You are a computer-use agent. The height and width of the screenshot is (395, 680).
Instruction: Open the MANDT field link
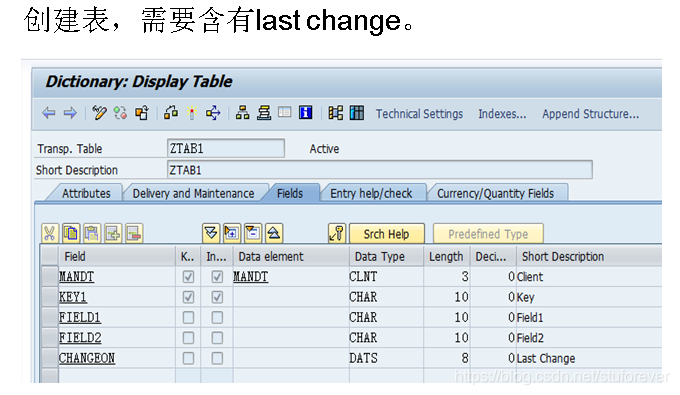click(x=76, y=277)
